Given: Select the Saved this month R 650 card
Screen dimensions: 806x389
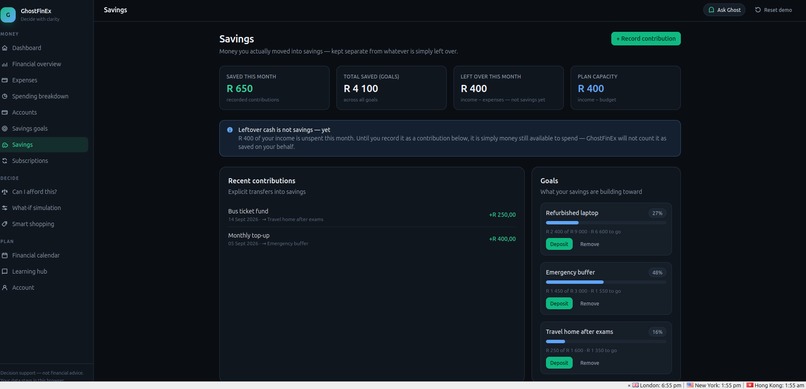Looking at the screenshot, I should pyautogui.click(x=274, y=88).
